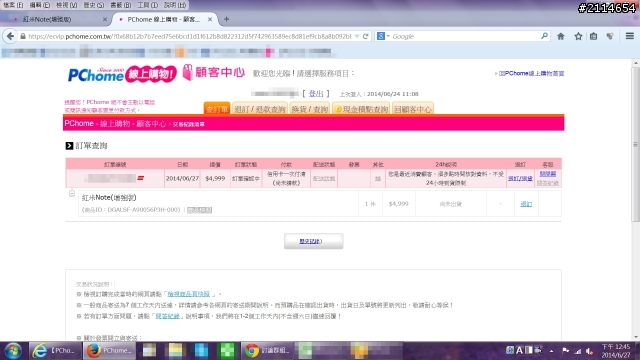
Task: Open the Firefox hamburger menu
Action: [630, 36]
